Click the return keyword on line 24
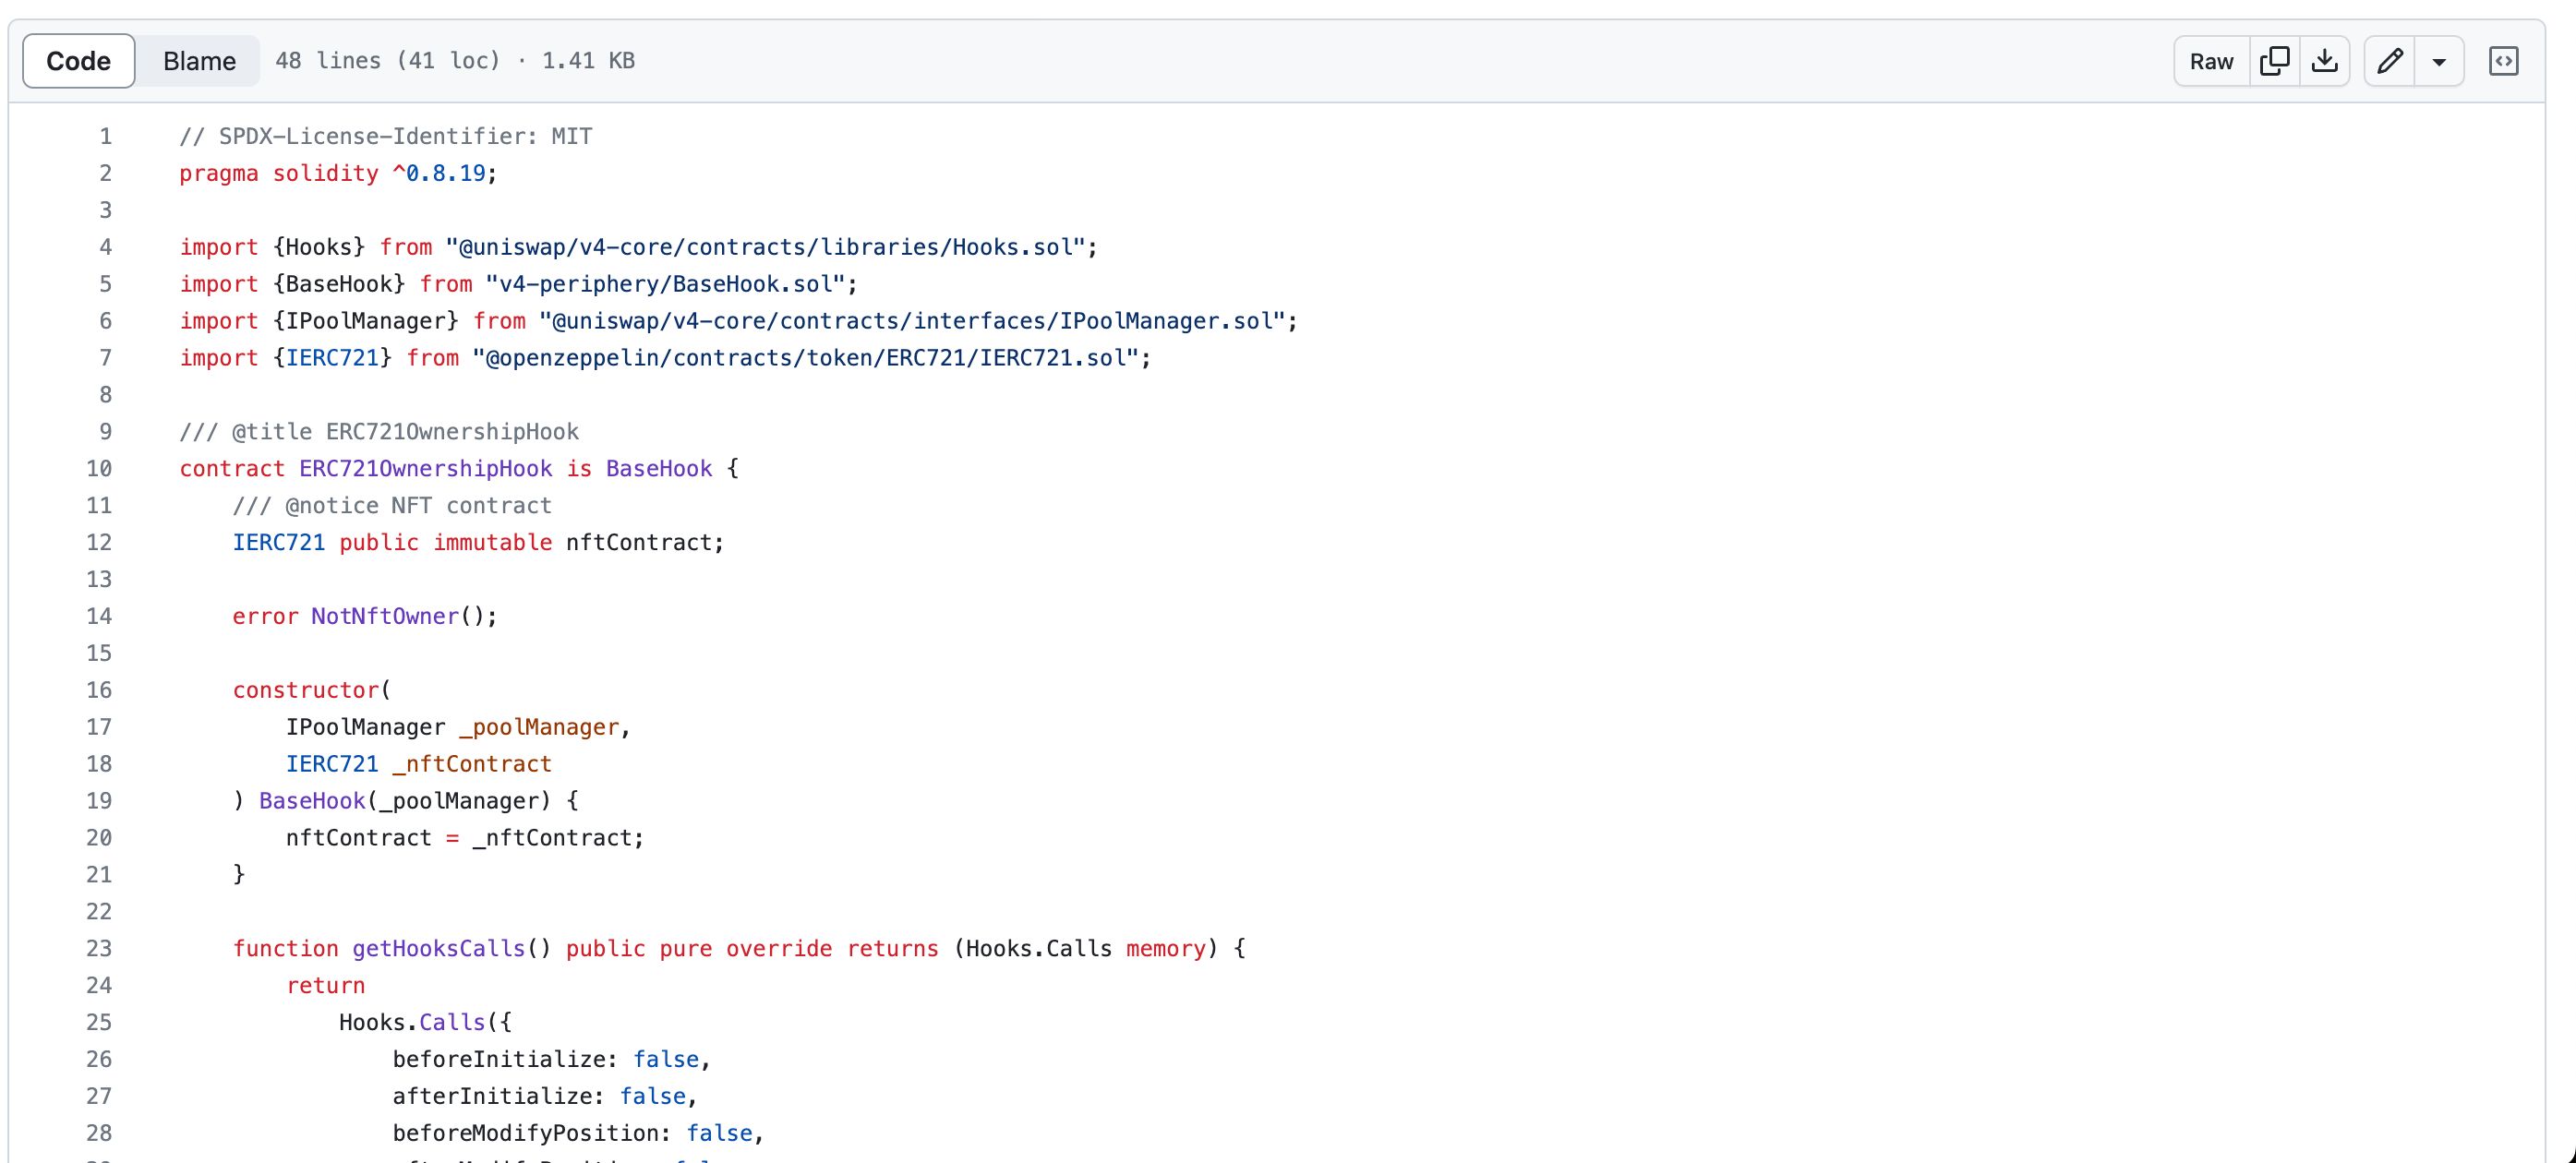The image size is (2576, 1163). (326, 985)
